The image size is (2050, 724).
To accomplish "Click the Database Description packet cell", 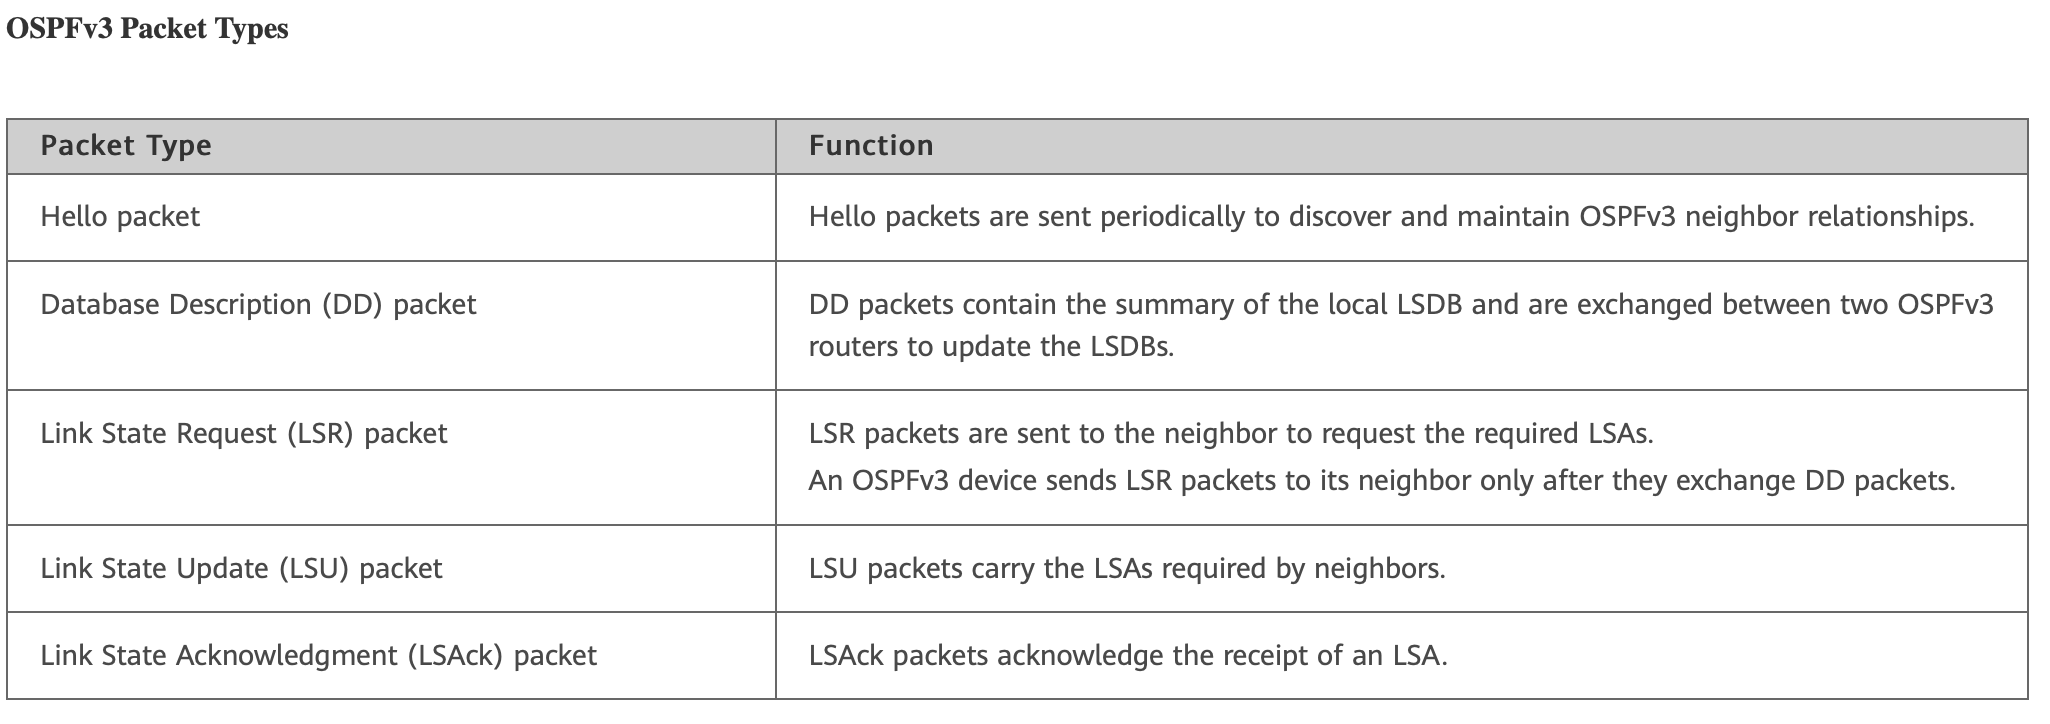I will 258,304.
